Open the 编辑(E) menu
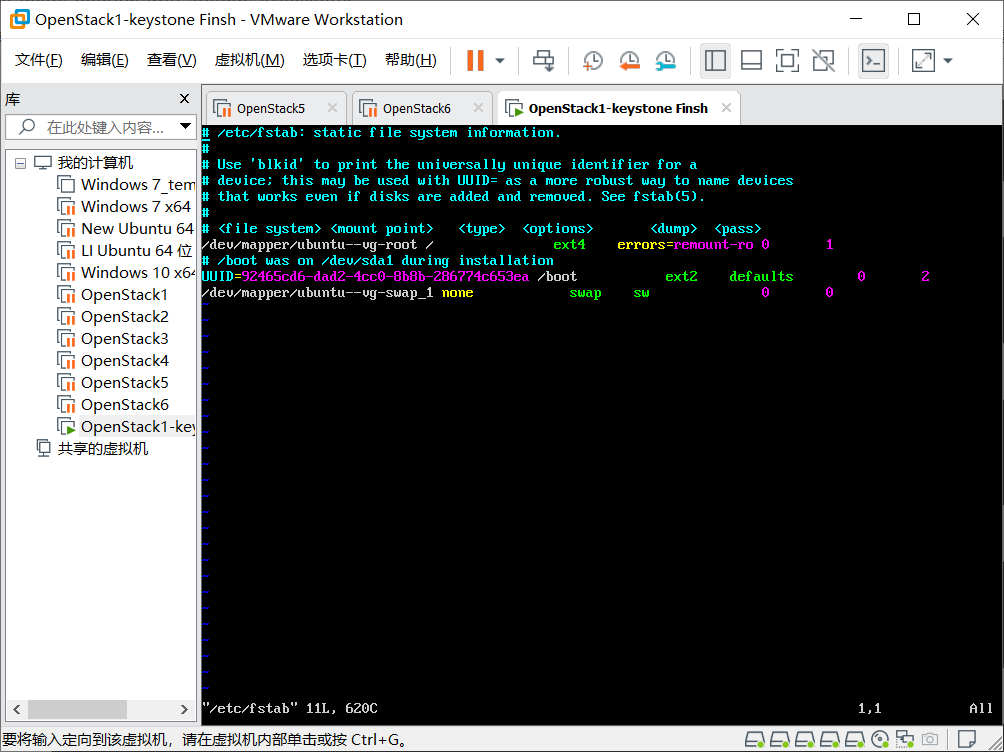 104,60
